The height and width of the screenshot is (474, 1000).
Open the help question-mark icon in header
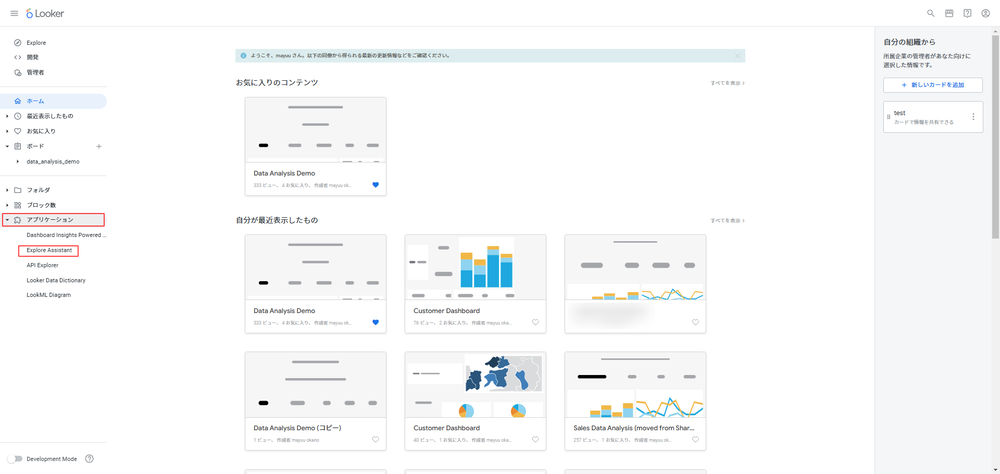pos(967,13)
